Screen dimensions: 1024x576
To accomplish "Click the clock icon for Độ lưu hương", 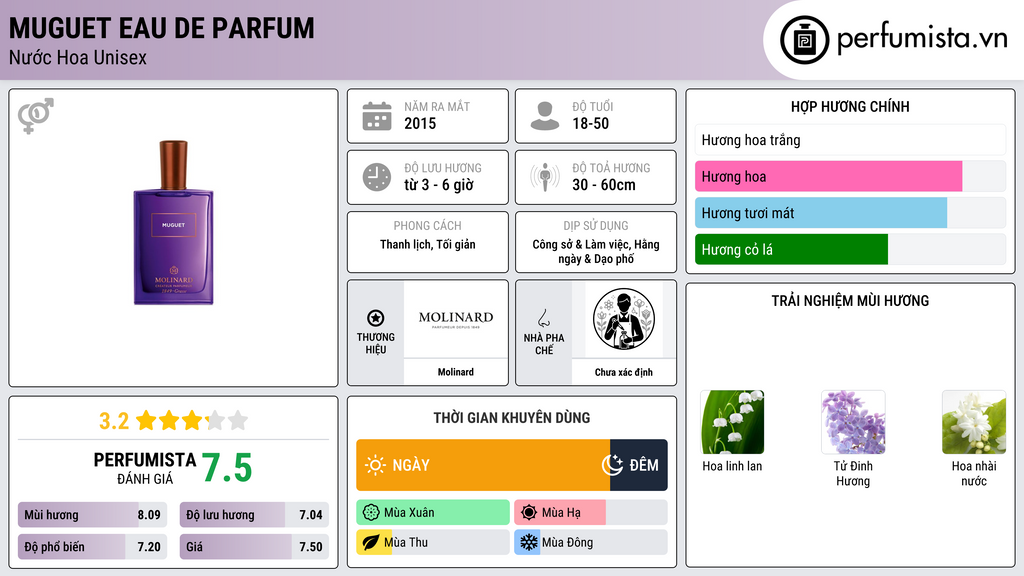I will coord(377,177).
